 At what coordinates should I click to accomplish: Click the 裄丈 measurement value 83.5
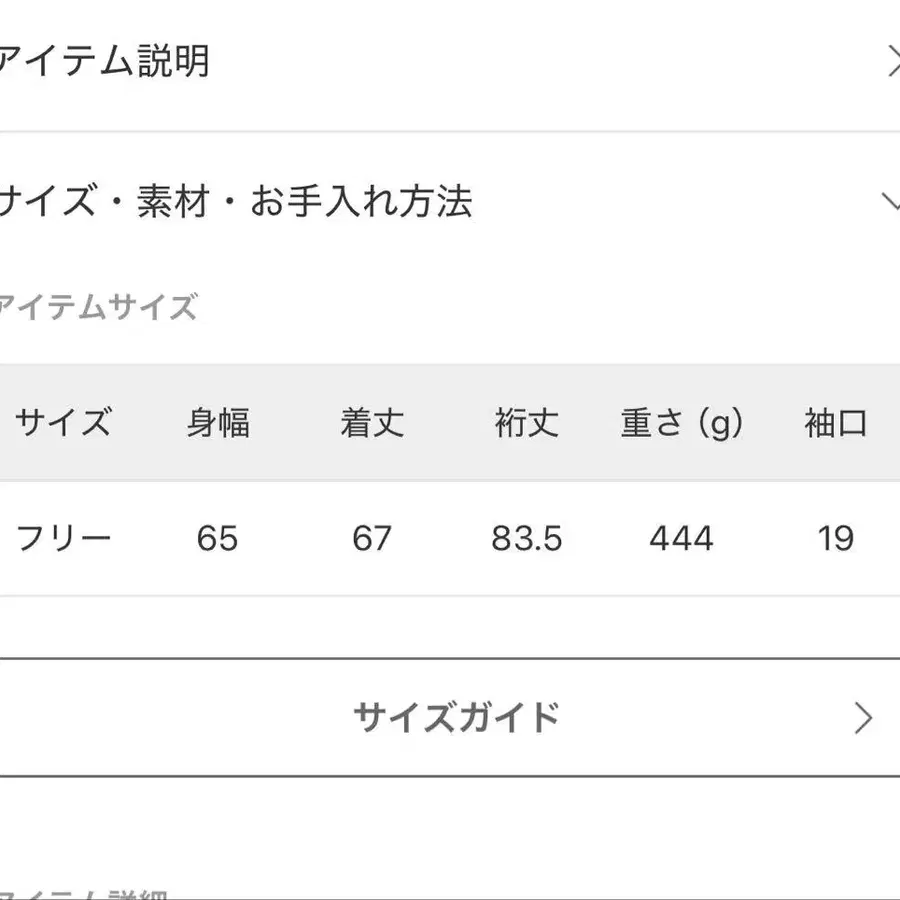tap(527, 538)
